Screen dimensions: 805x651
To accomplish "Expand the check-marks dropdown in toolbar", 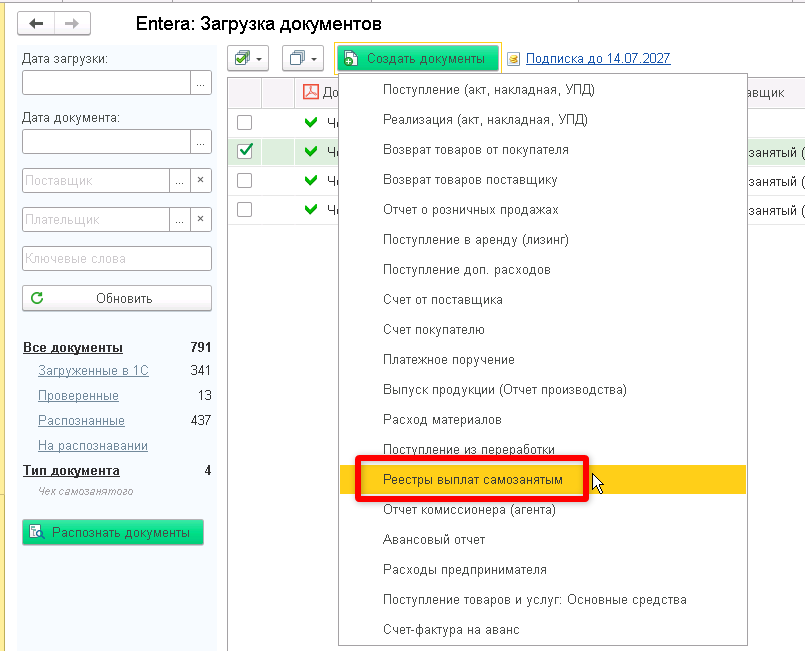I will [x=249, y=59].
